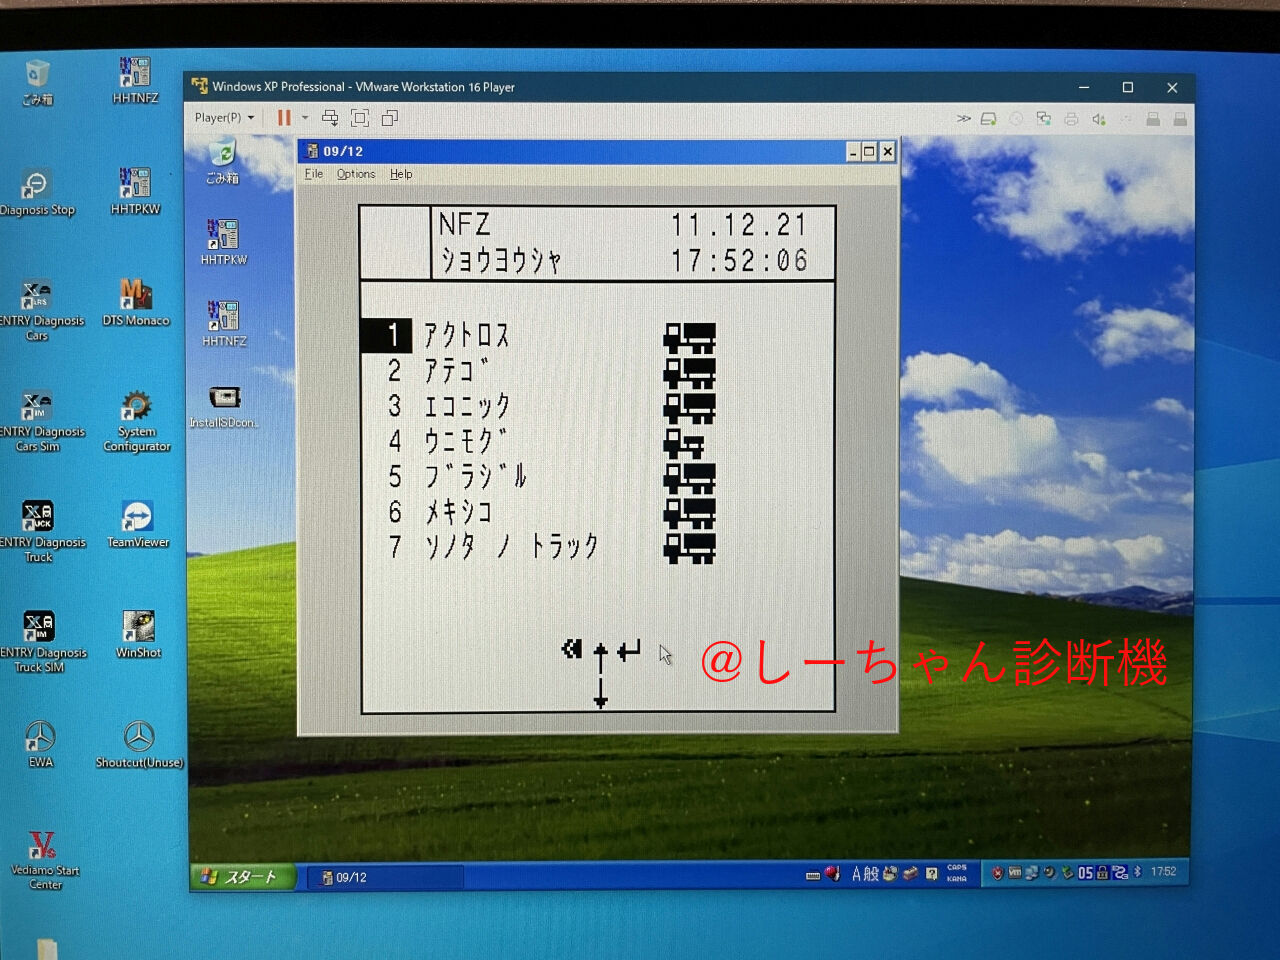
Task: Expand the dropdown arrow beside pause button
Action: [x=304, y=117]
